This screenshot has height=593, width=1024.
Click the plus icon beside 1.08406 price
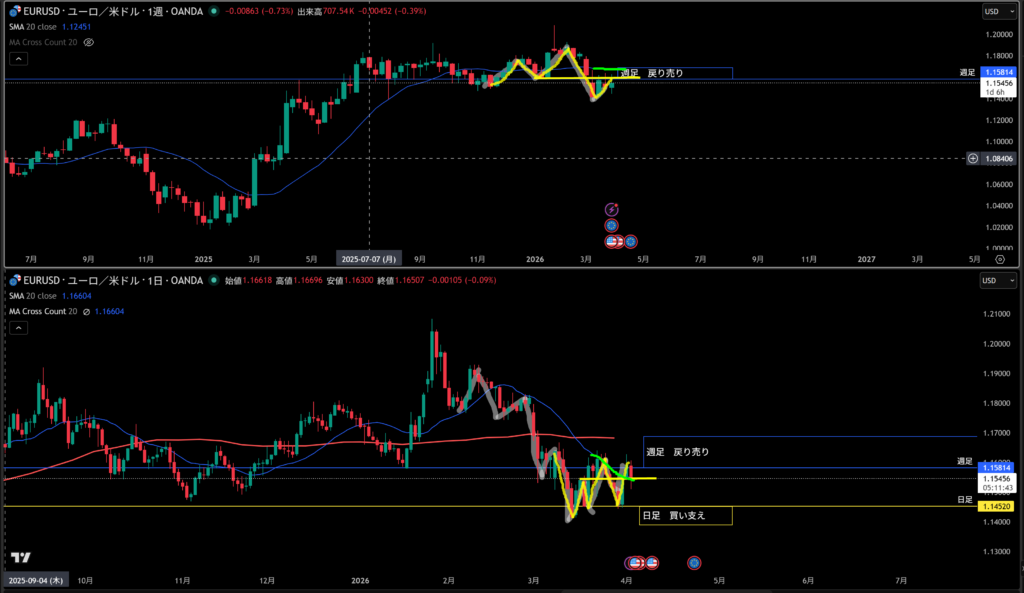click(973, 158)
